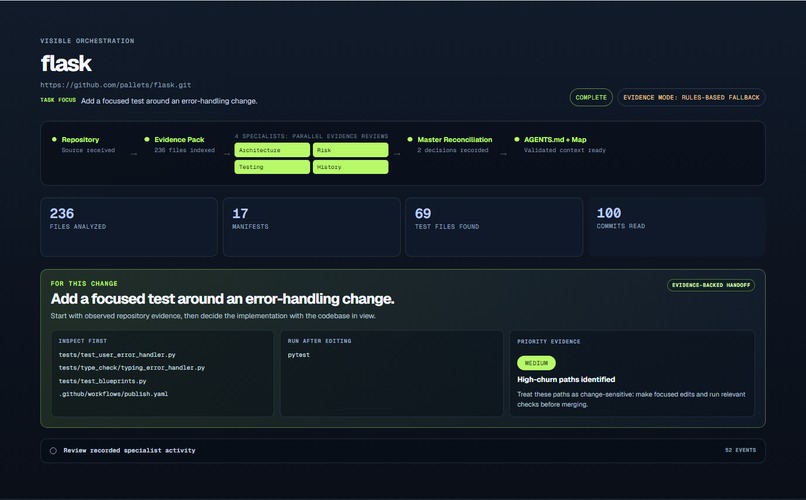Click the circle icon beside Review recorded activity
806x500 pixels.
(x=53, y=451)
